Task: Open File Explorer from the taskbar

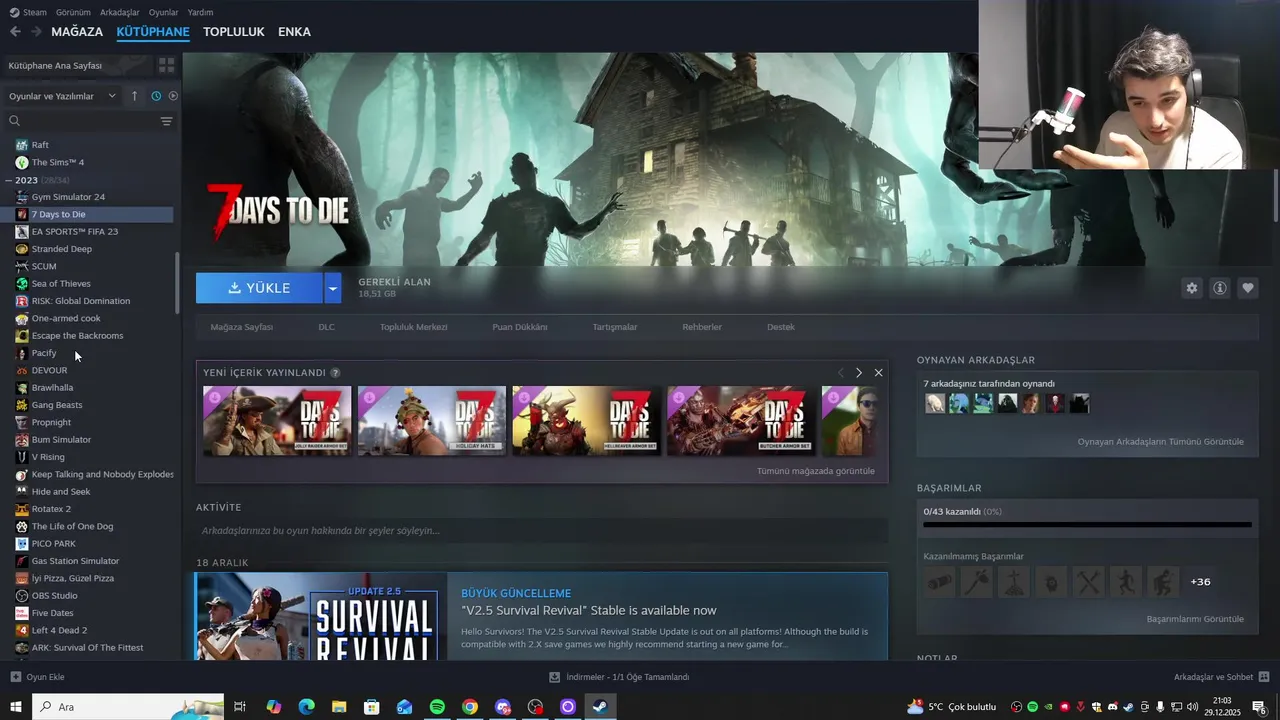Action: pos(339,707)
